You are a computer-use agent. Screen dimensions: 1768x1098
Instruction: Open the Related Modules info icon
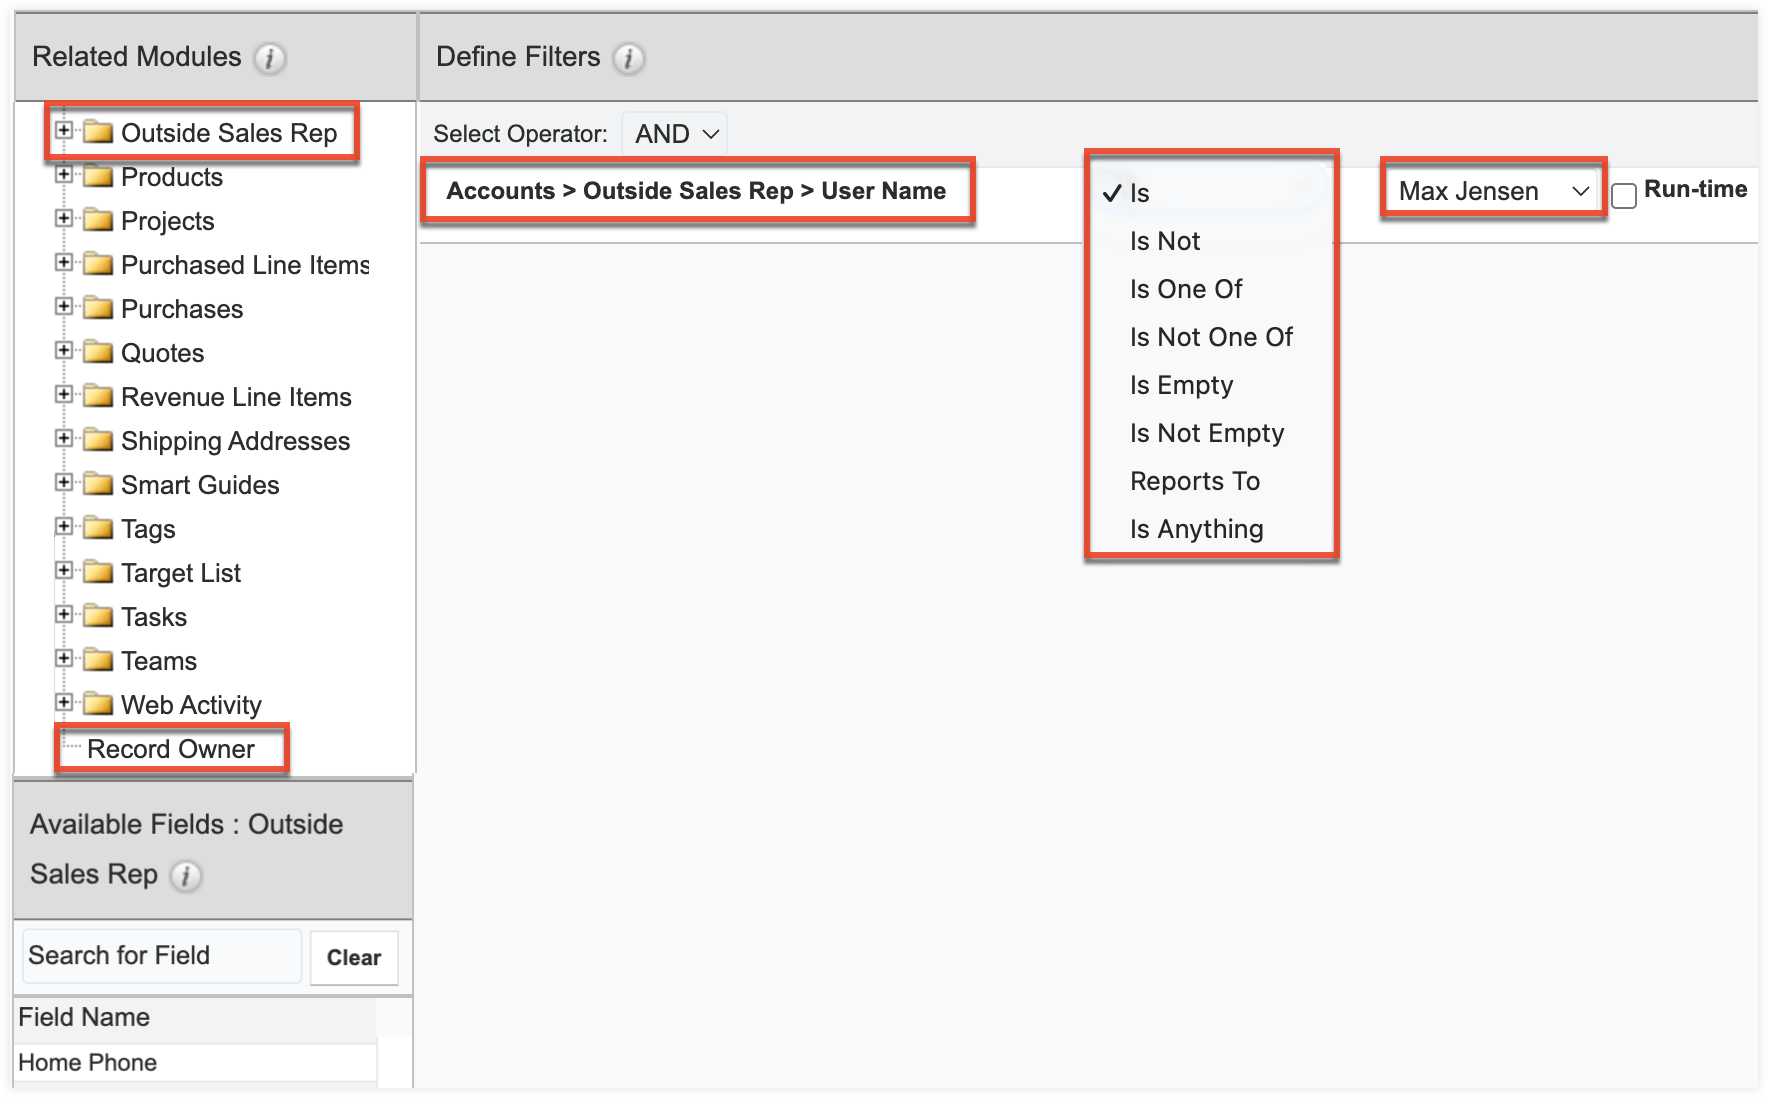(270, 59)
